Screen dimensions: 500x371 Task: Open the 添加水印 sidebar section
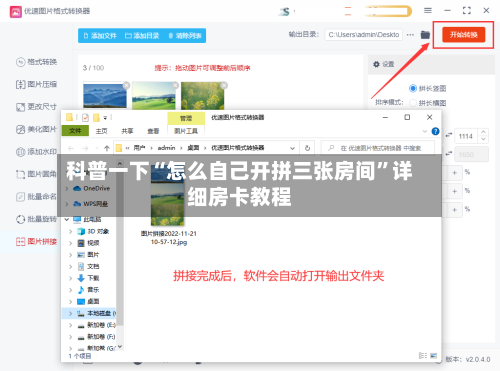pos(36,152)
